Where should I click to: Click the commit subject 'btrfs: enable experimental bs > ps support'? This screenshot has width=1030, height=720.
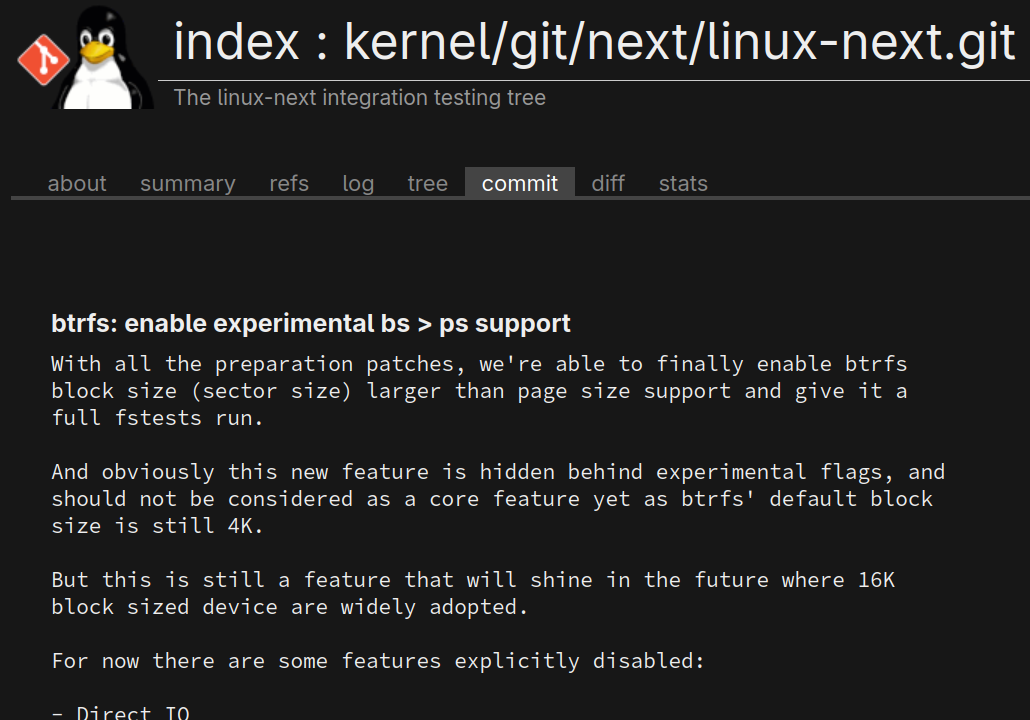311,324
